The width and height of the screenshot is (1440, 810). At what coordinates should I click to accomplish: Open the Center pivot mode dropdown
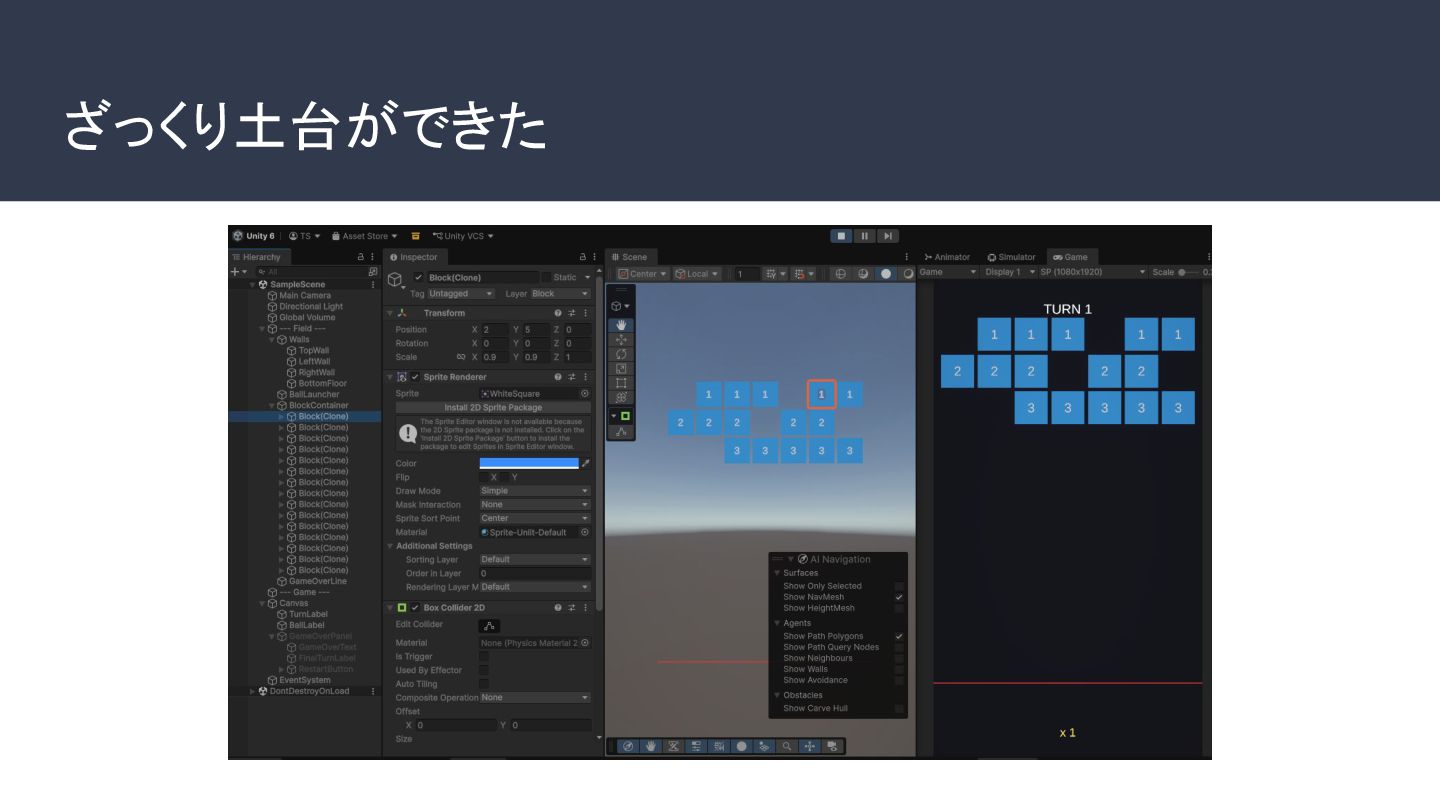[642, 274]
